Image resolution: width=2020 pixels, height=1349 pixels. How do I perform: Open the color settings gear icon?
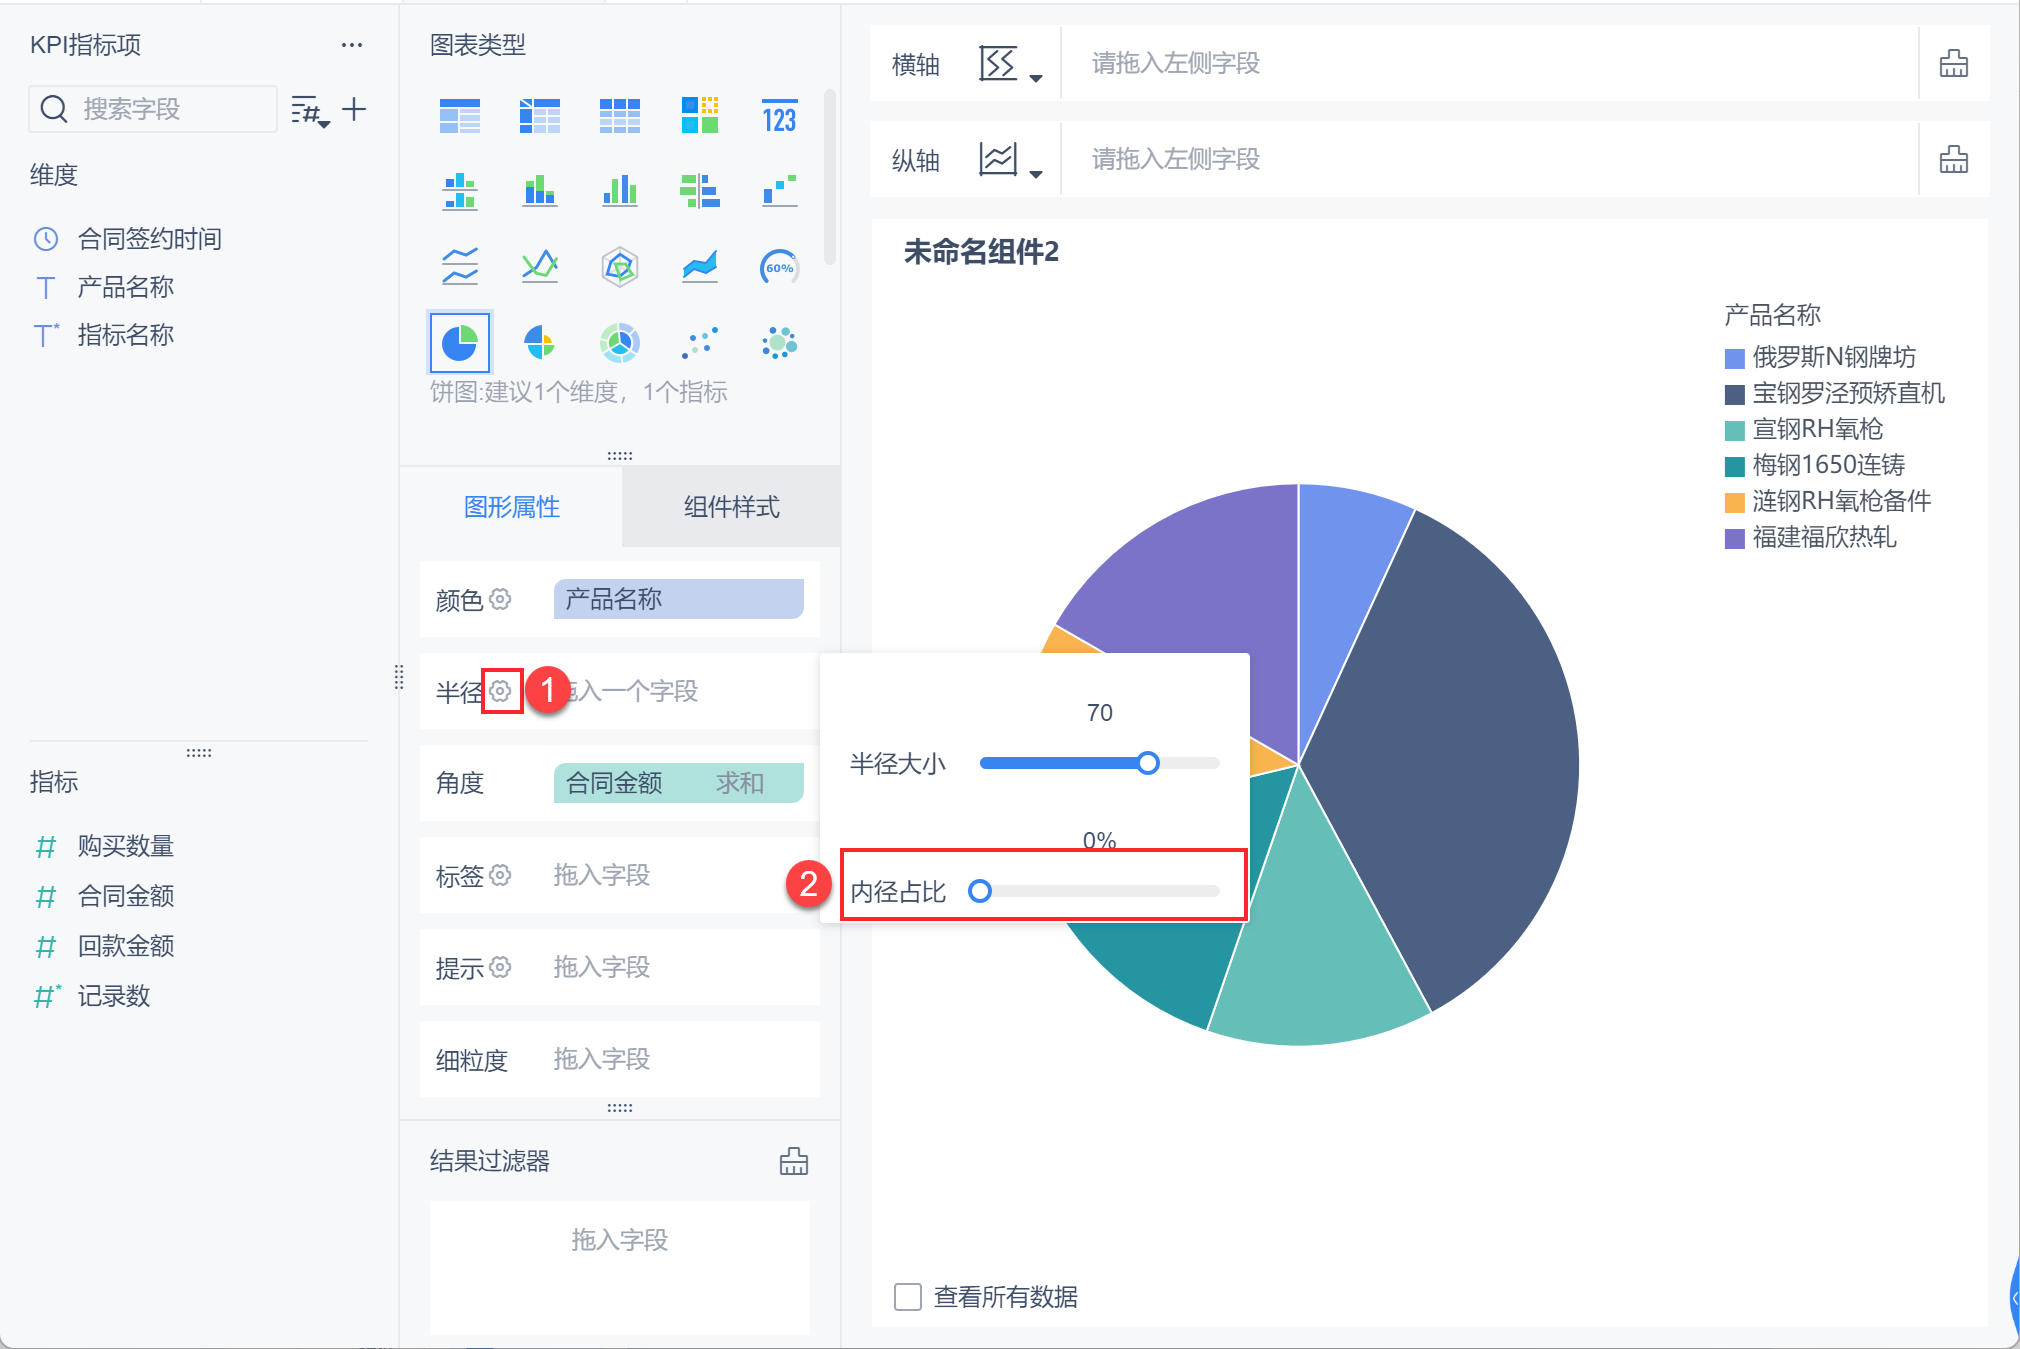[501, 599]
